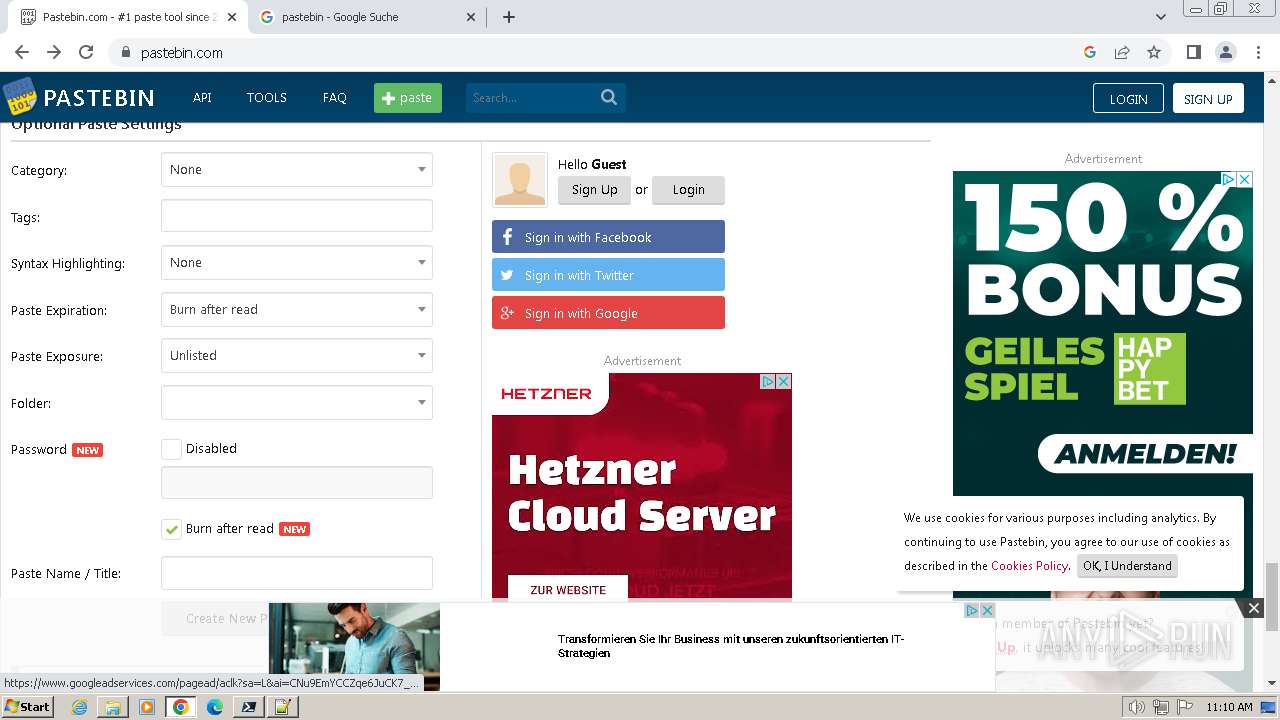Open Chrome three-dot menu

pos(1257,52)
